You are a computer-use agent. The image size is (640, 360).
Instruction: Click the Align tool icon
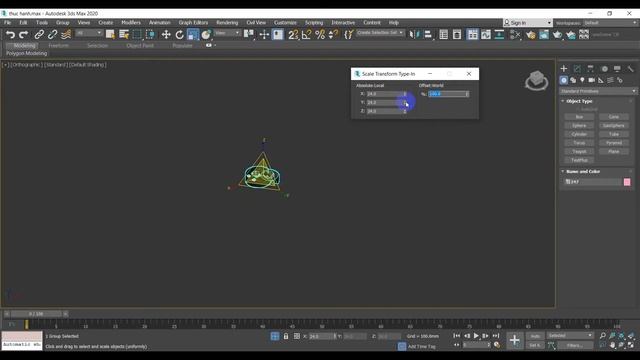(427, 35)
